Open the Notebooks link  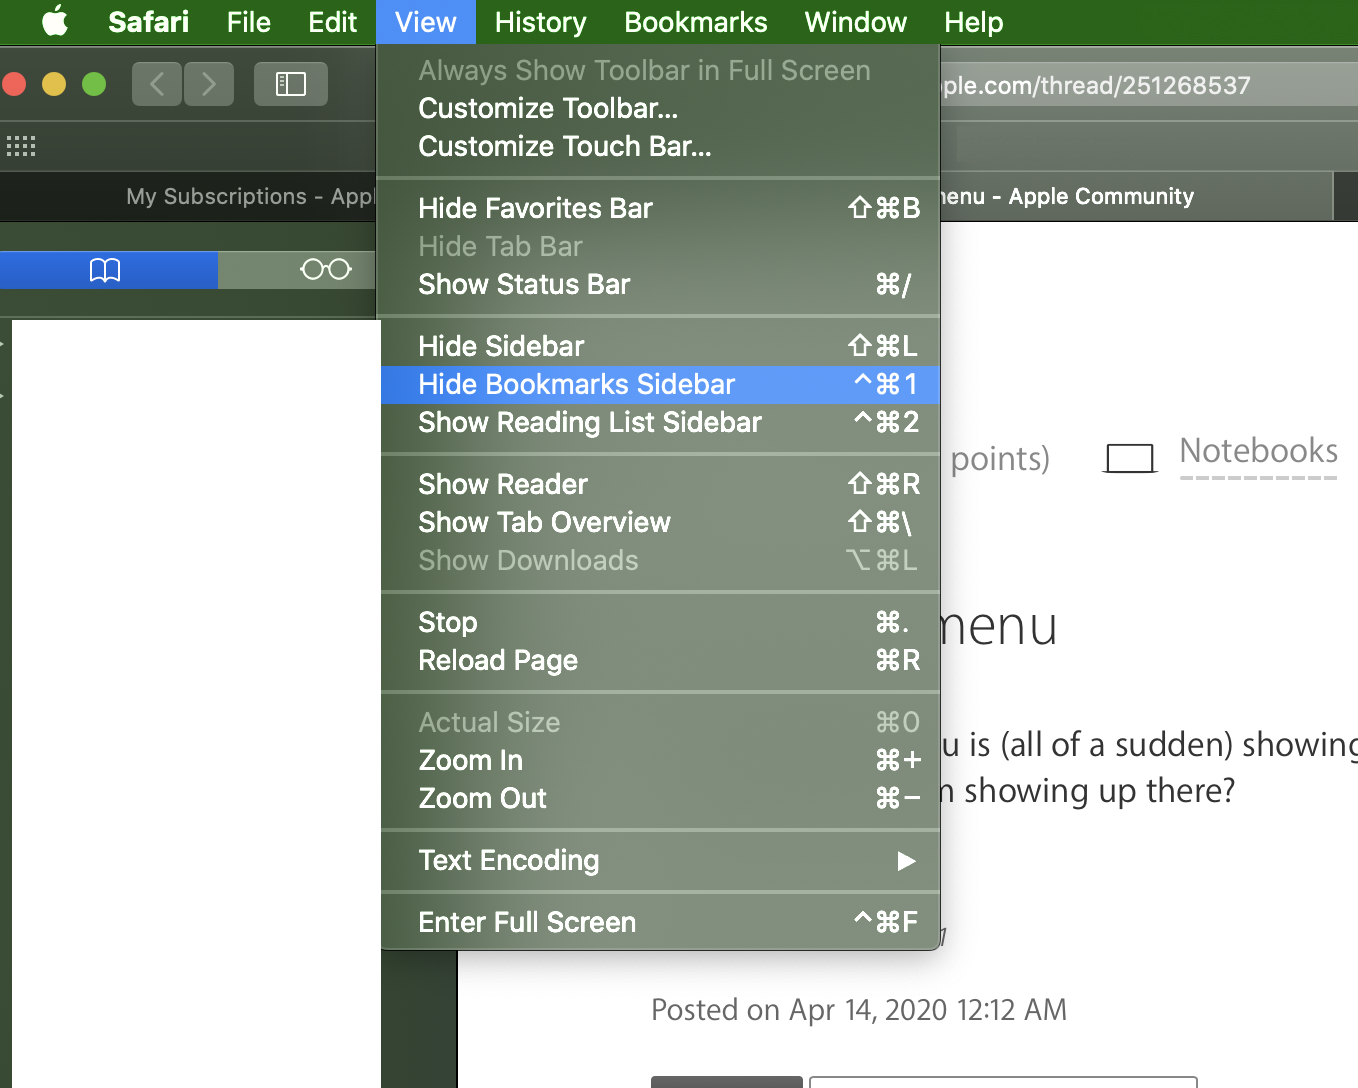pos(1258,451)
